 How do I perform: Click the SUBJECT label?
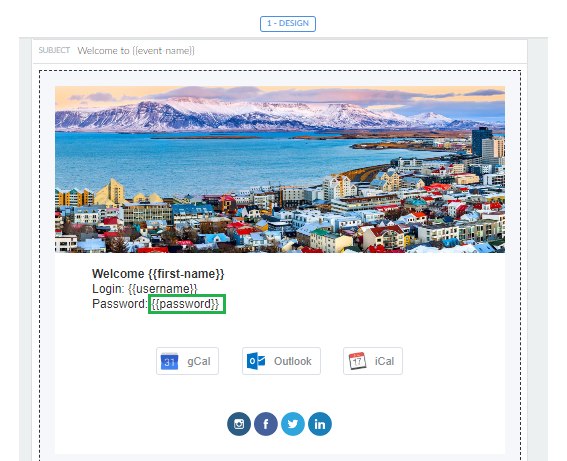pyautogui.click(x=54, y=50)
